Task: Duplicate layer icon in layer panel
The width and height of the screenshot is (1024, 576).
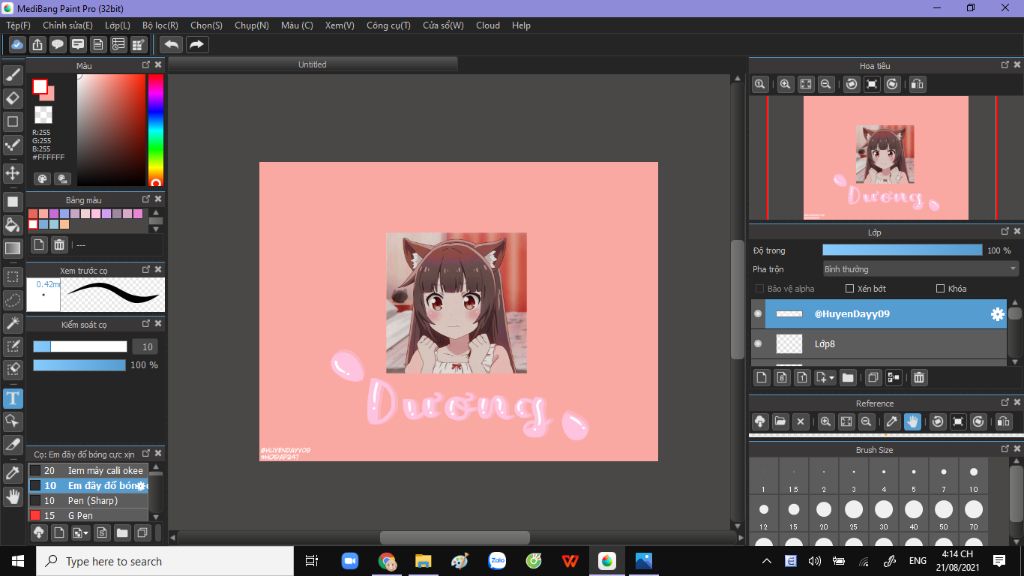Action: tap(873, 377)
